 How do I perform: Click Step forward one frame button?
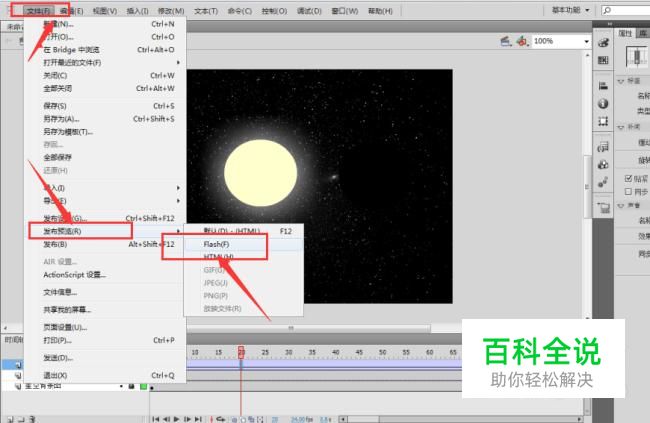(x=187, y=419)
